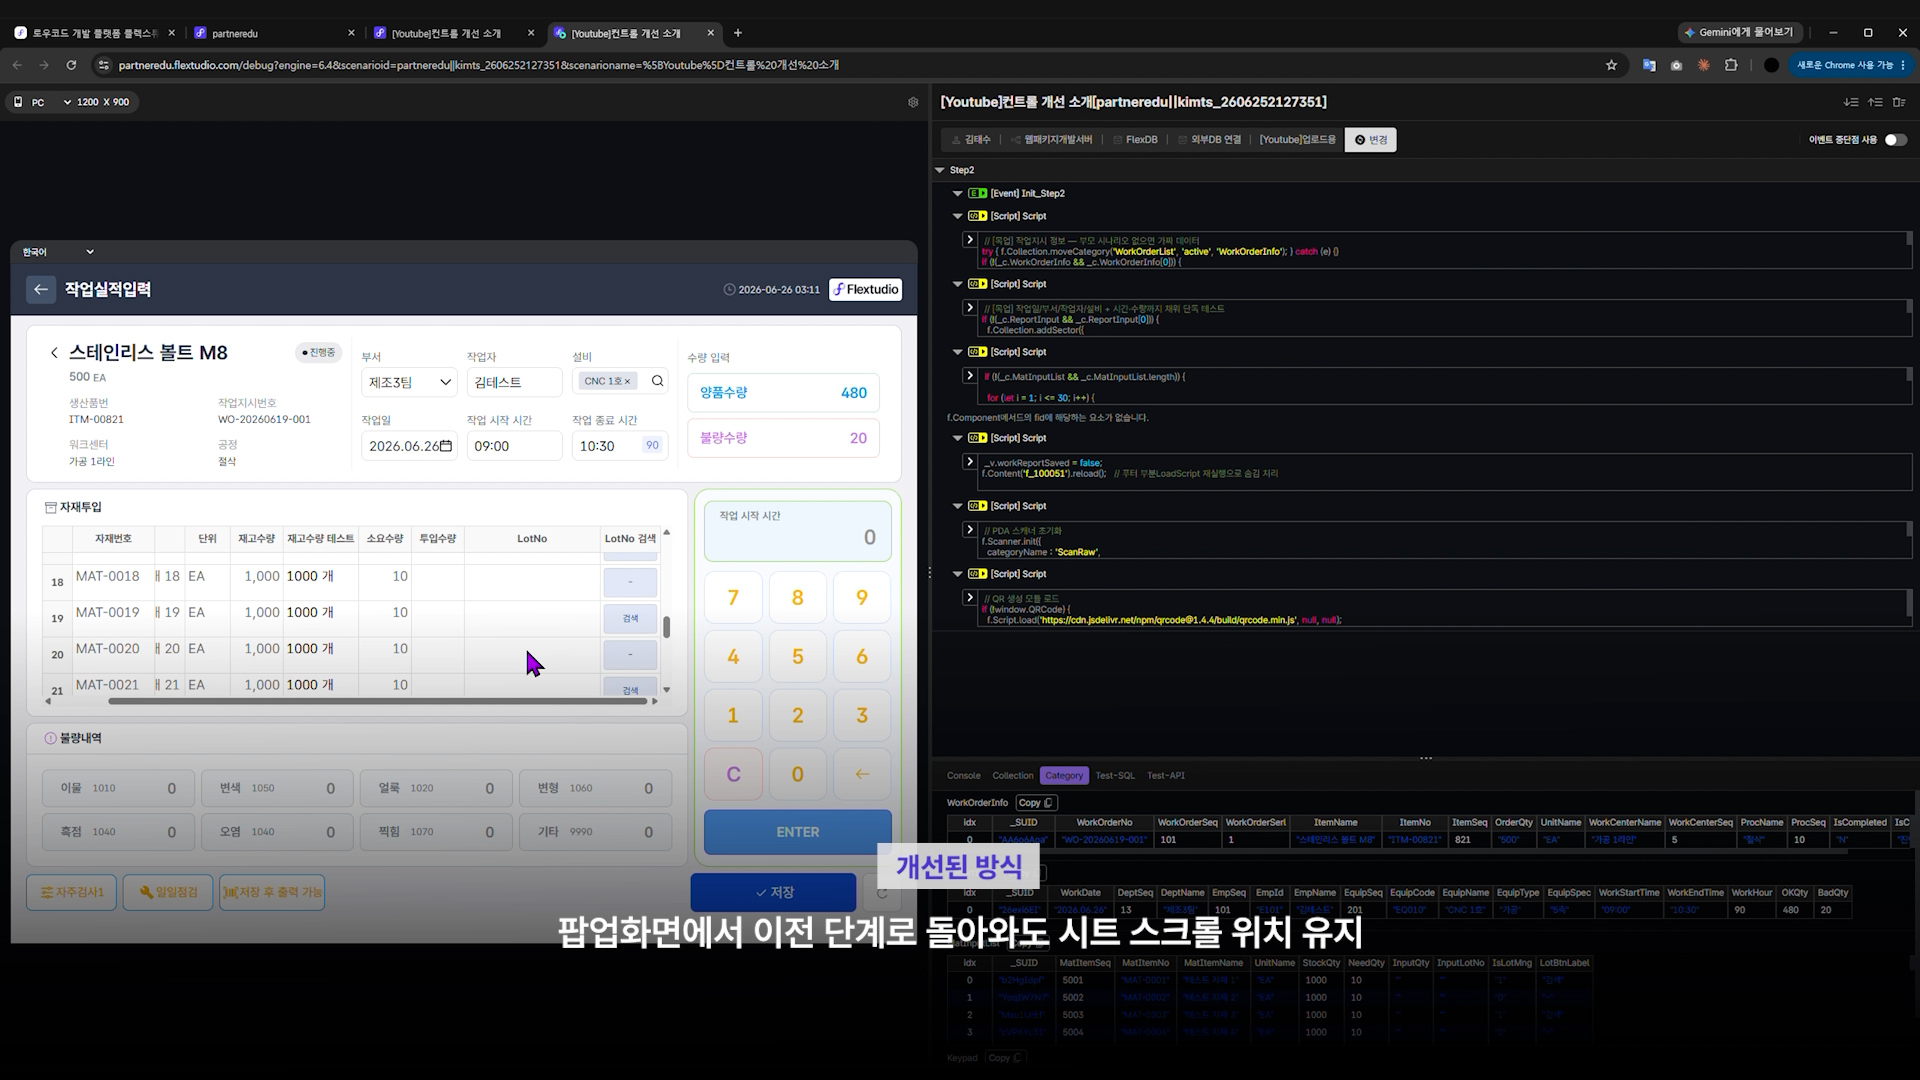Click the 작업 시작 시간 field showing 09:00
Screen dimensions: 1920x1080
[514, 446]
